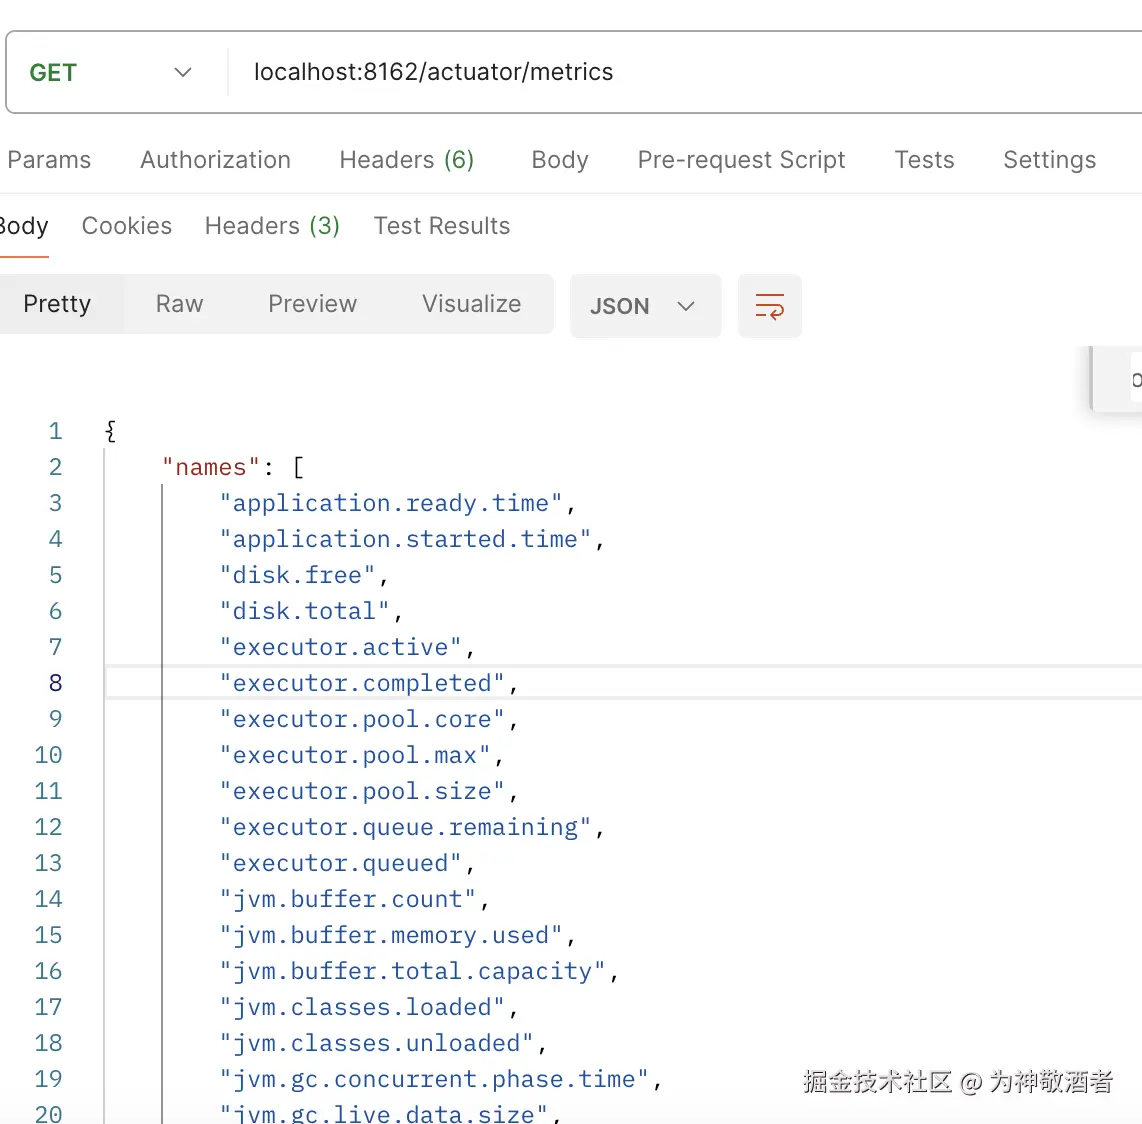The width and height of the screenshot is (1142, 1124).
Task: Click the "executor.active" entry
Action: click(x=340, y=647)
